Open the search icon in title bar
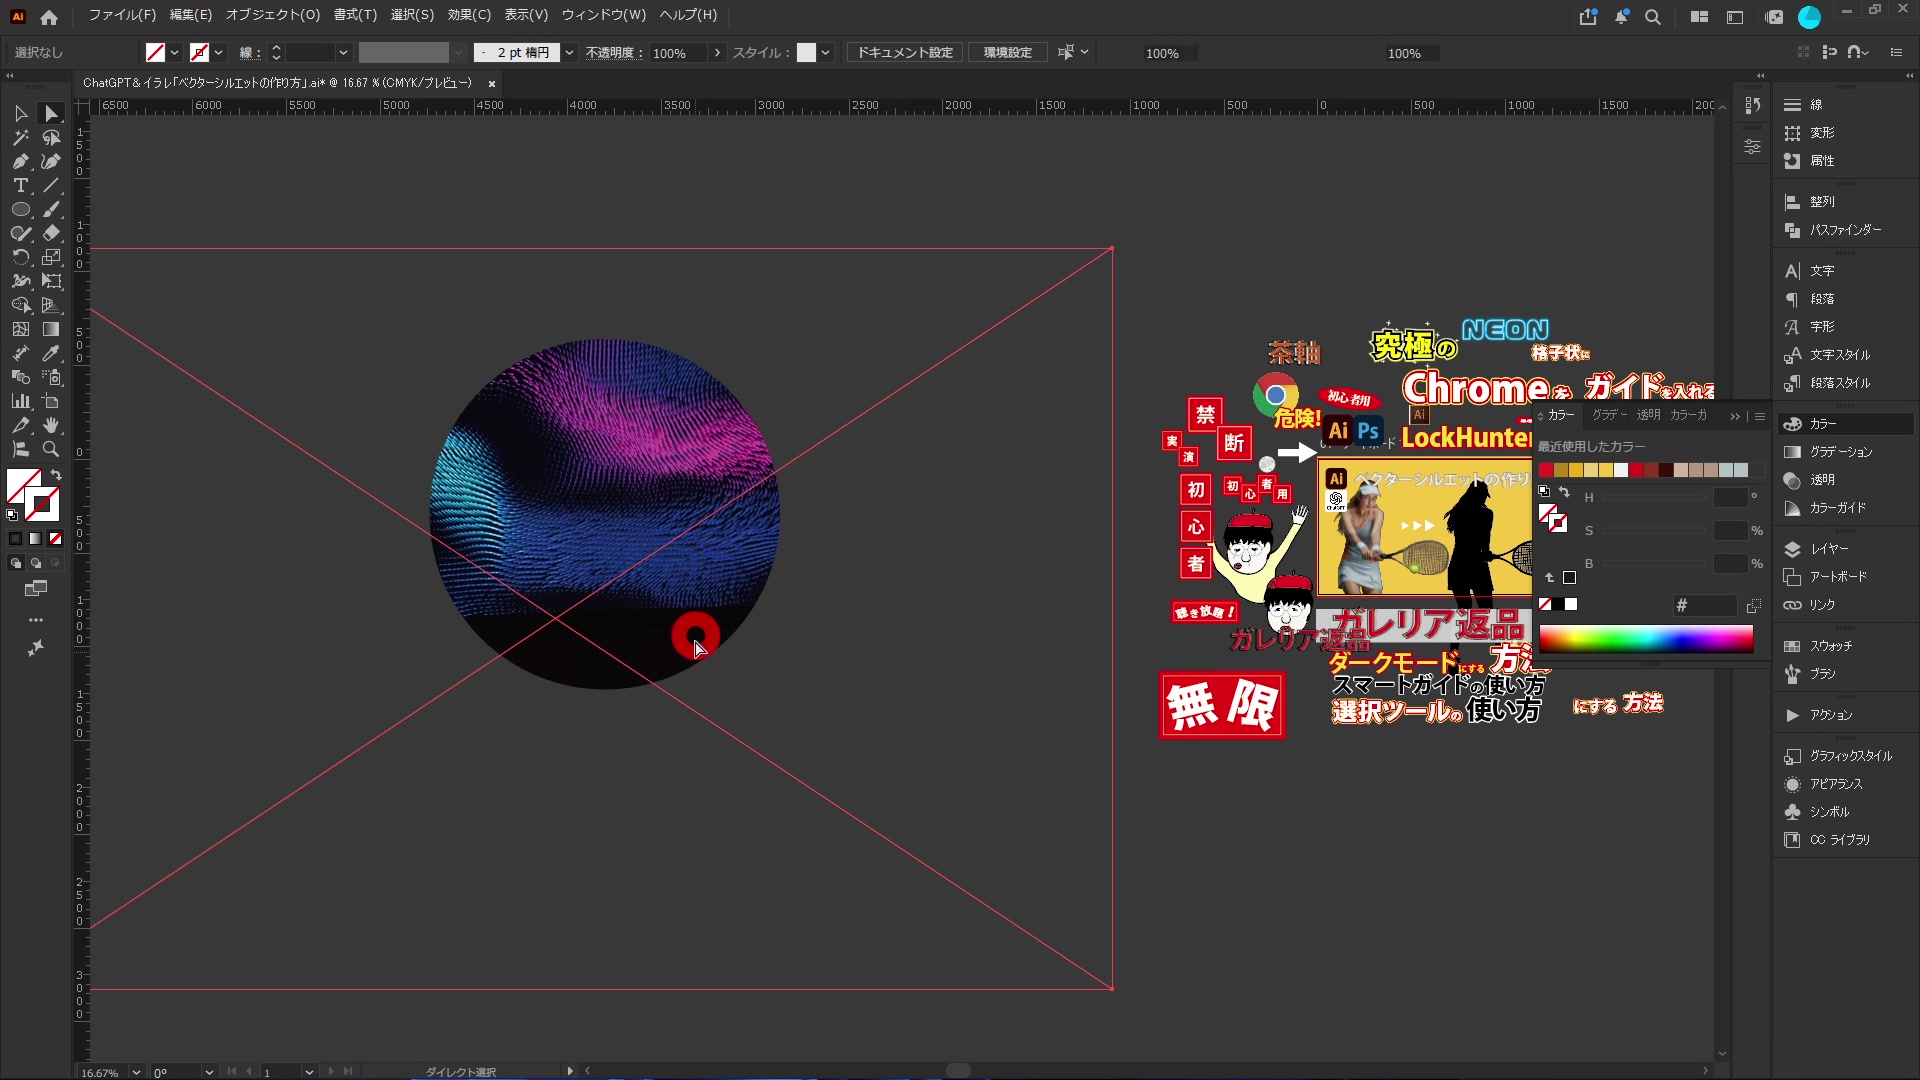The image size is (1920, 1080). [x=1653, y=17]
